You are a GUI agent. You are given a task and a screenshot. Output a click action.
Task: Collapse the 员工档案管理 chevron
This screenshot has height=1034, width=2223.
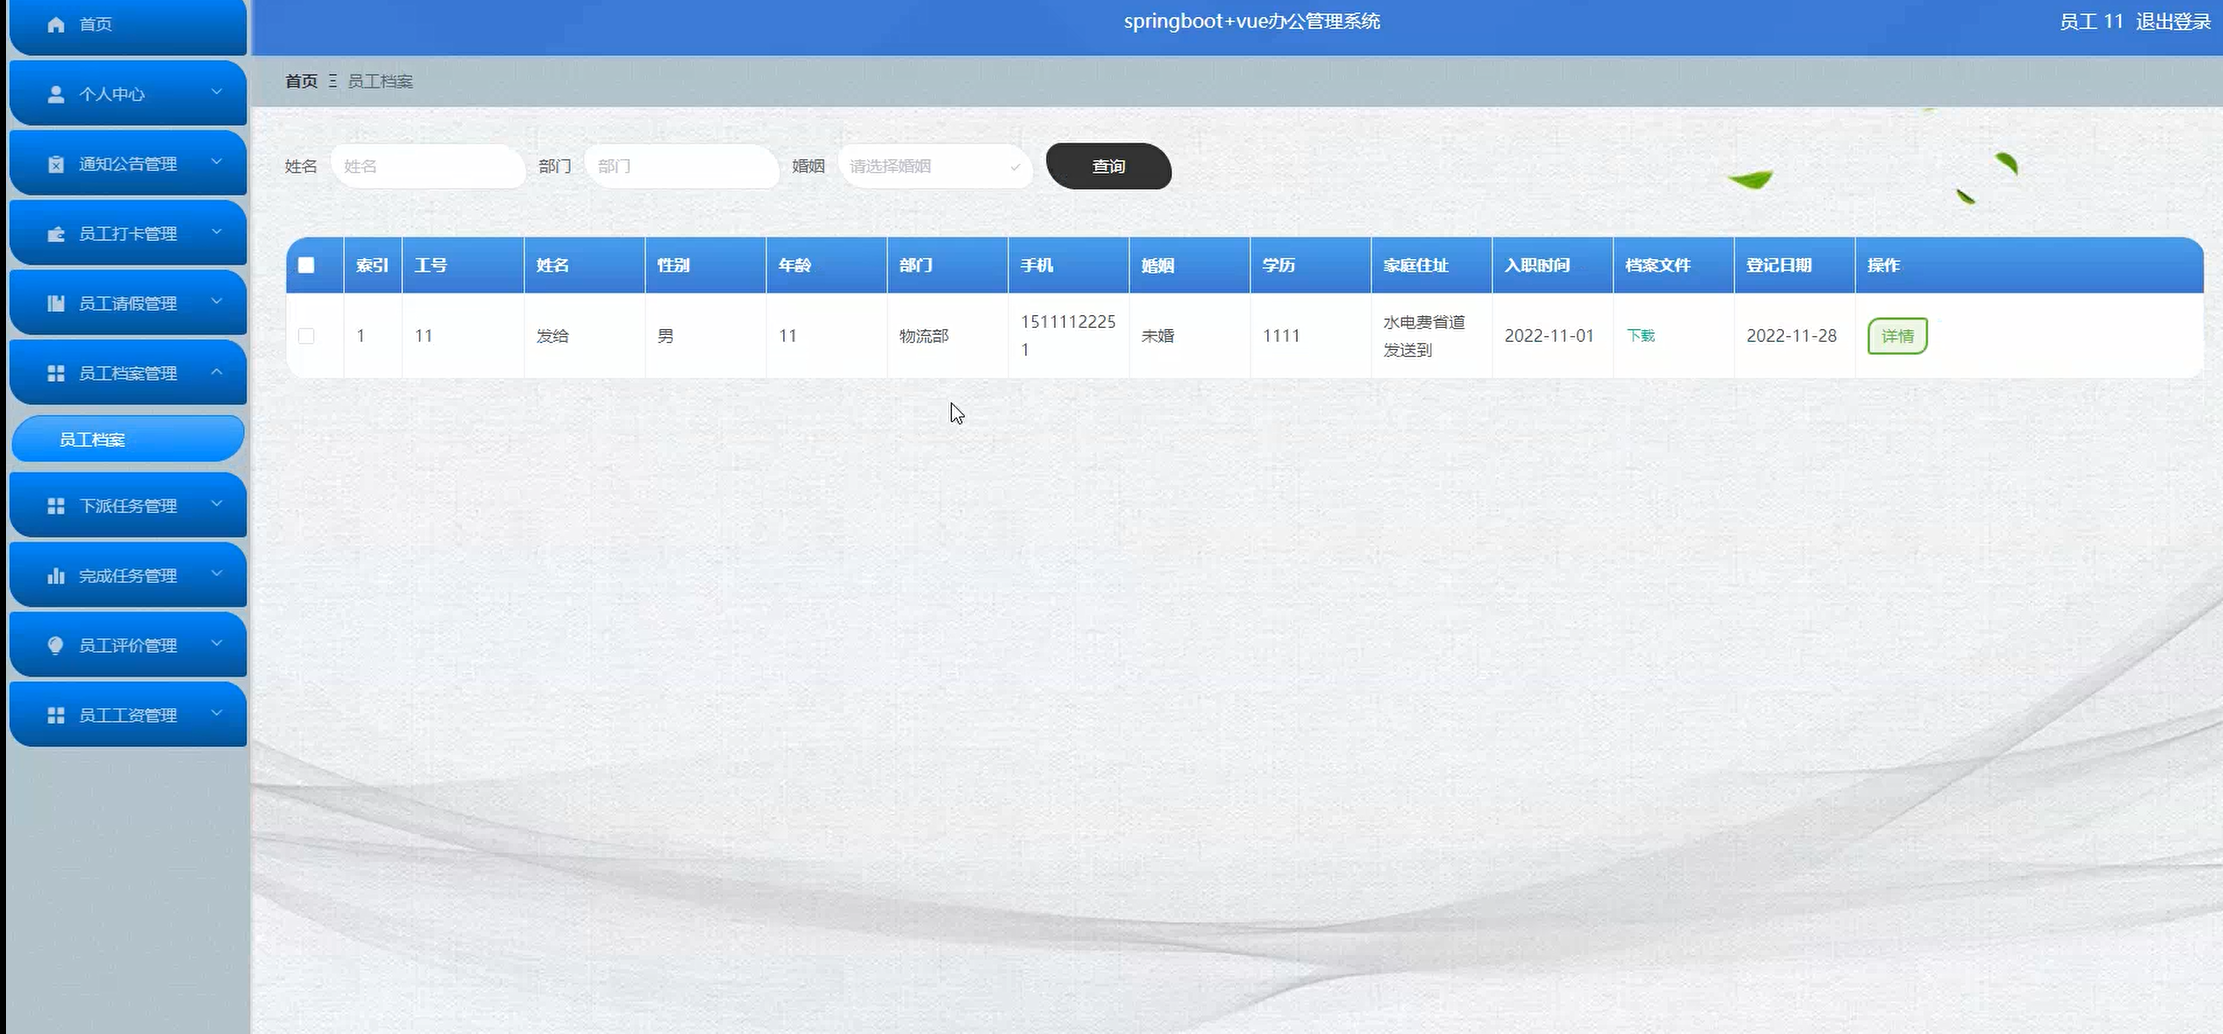[216, 371]
